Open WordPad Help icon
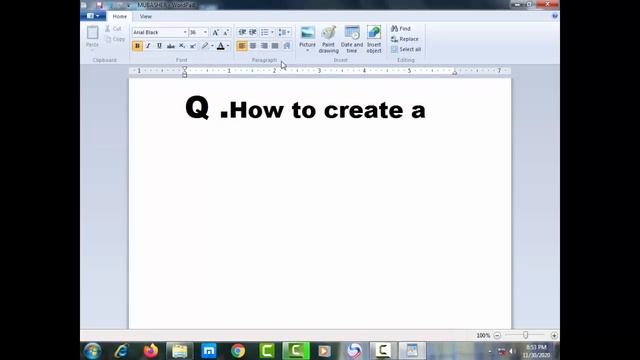 [x=555, y=16]
